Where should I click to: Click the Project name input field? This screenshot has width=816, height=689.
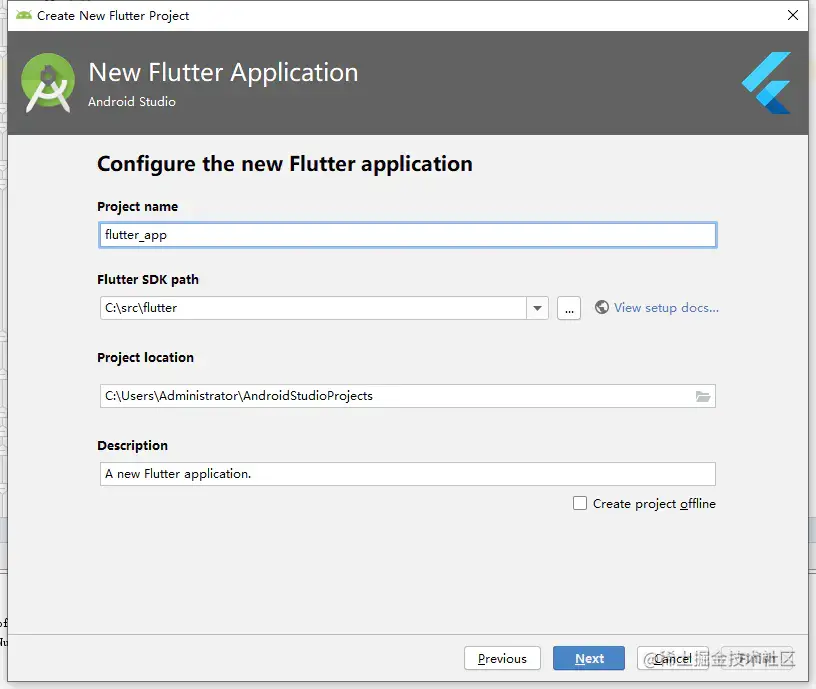(407, 235)
